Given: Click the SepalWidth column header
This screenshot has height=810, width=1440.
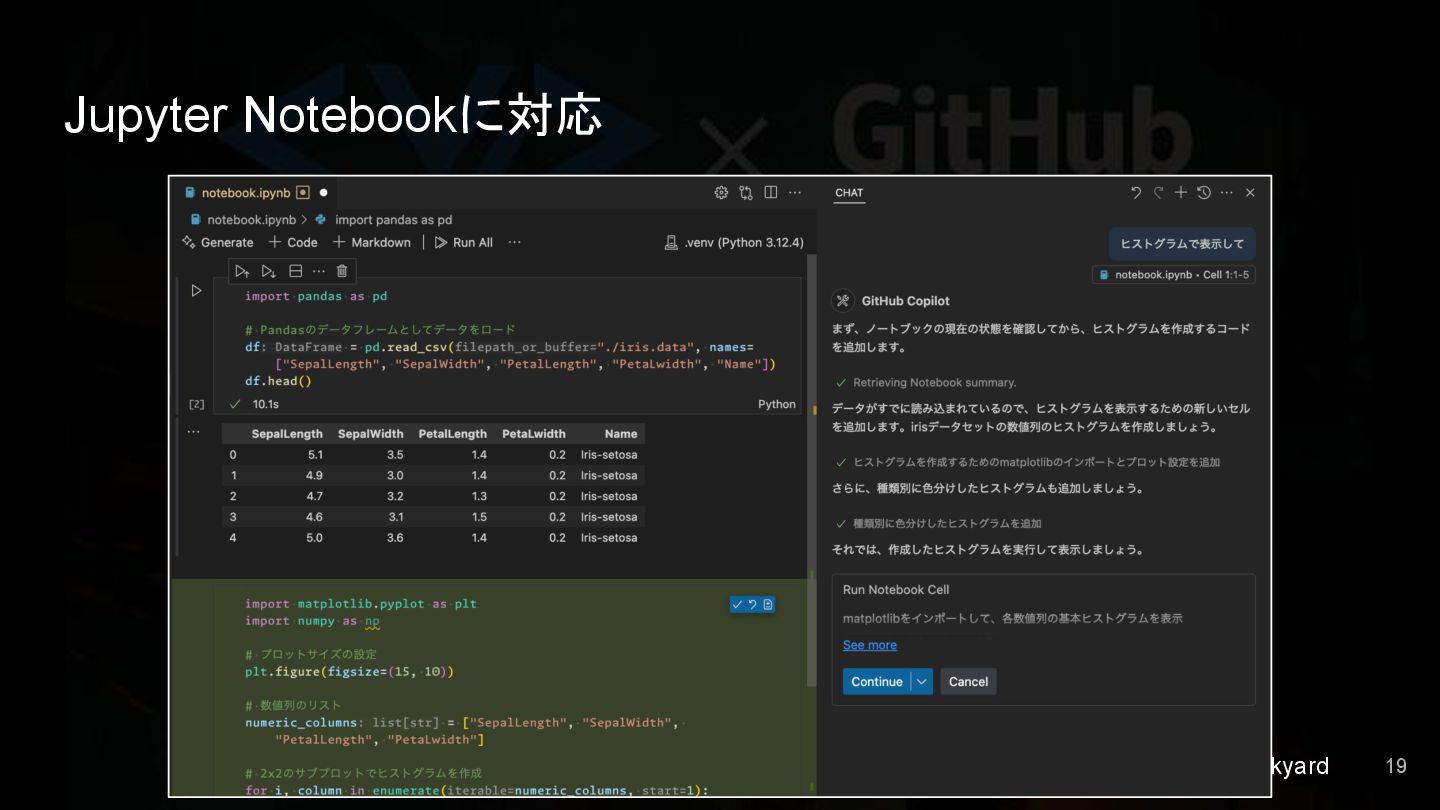Looking at the screenshot, I should [371, 434].
